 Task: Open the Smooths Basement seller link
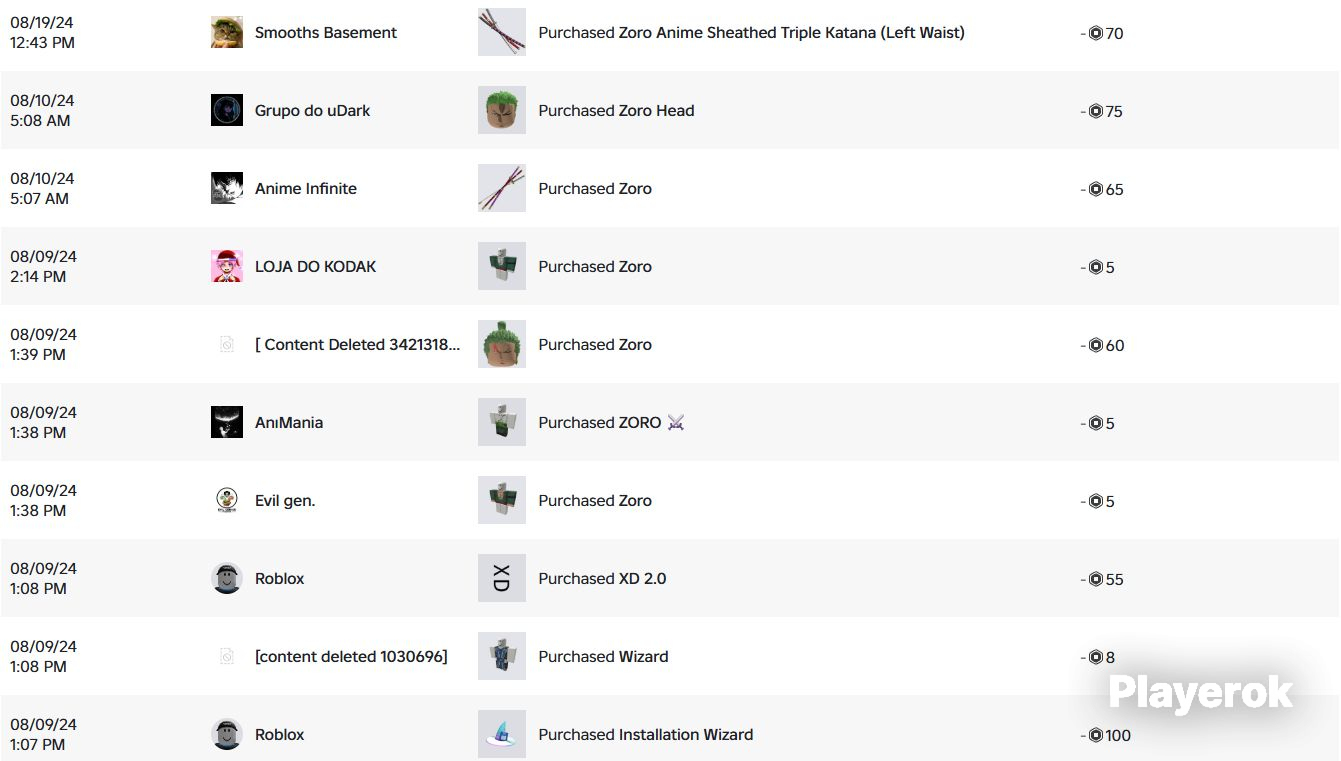click(326, 33)
